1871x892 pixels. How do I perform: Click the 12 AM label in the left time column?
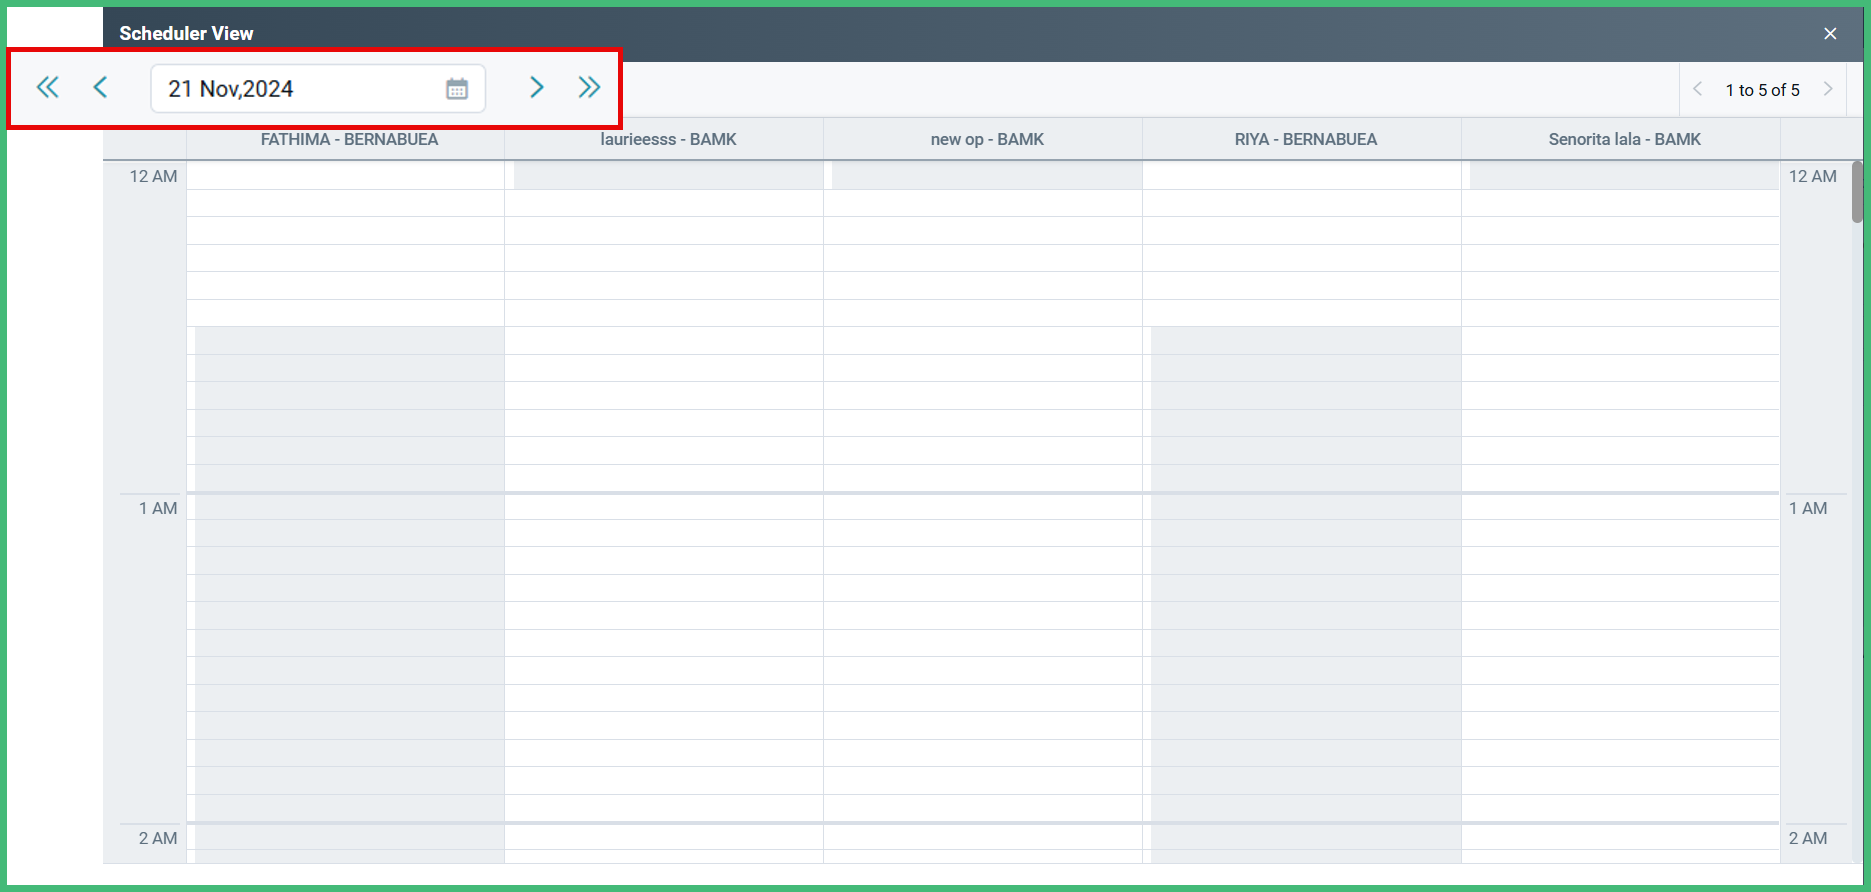coord(153,177)
